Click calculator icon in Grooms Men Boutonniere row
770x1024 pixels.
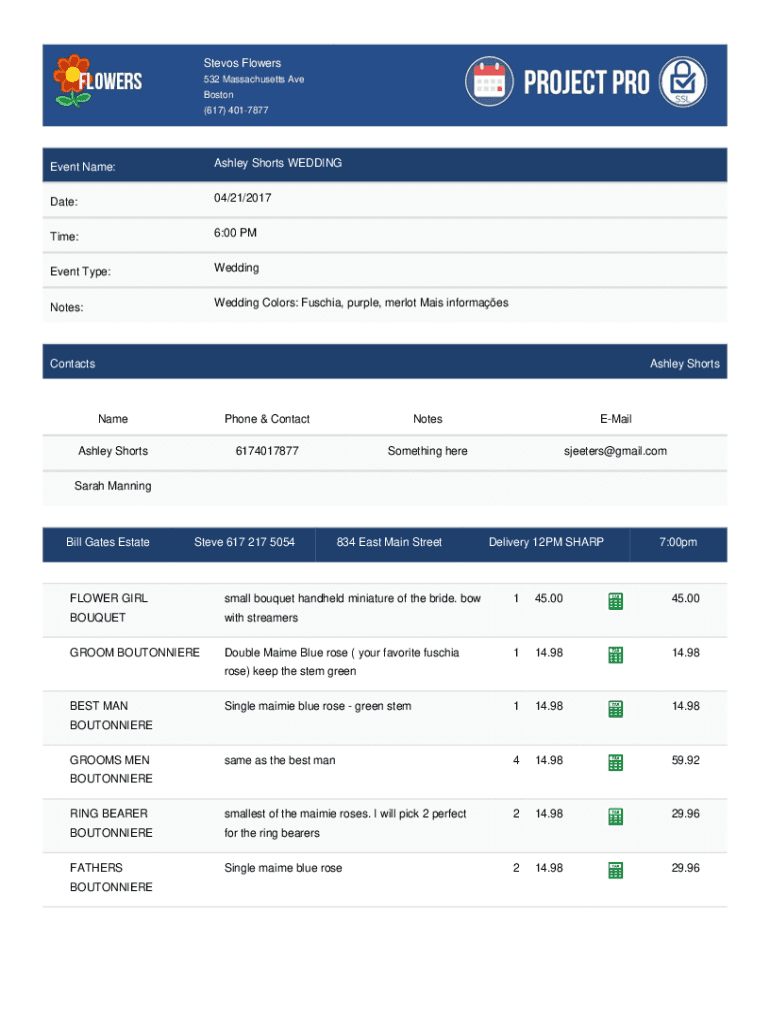point(615,763)
